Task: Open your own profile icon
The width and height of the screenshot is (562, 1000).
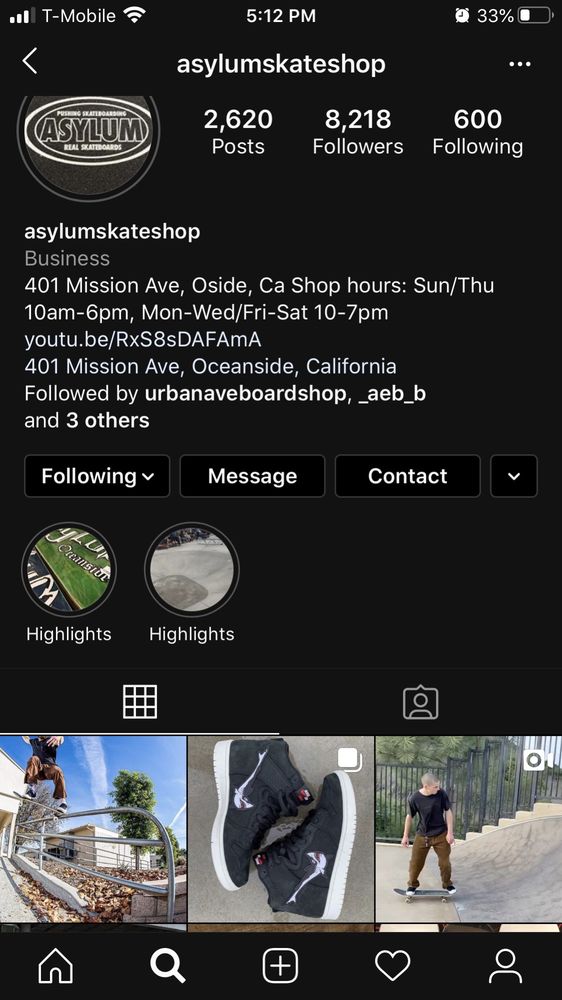Action: coord(505,966)
